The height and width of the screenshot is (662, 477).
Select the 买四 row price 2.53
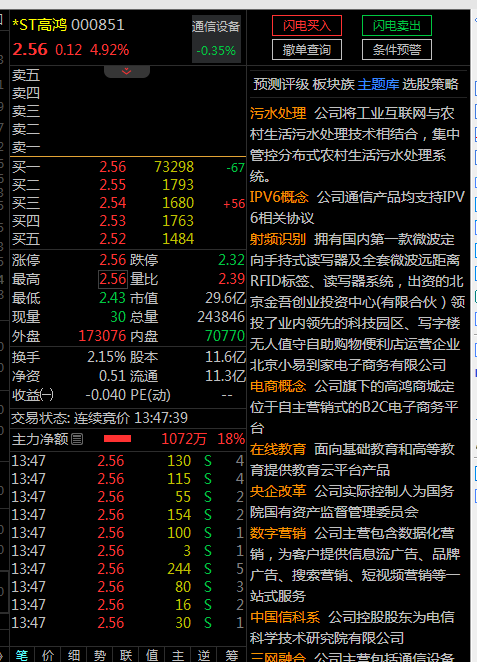pyautogui.click(x=113, y=221)
